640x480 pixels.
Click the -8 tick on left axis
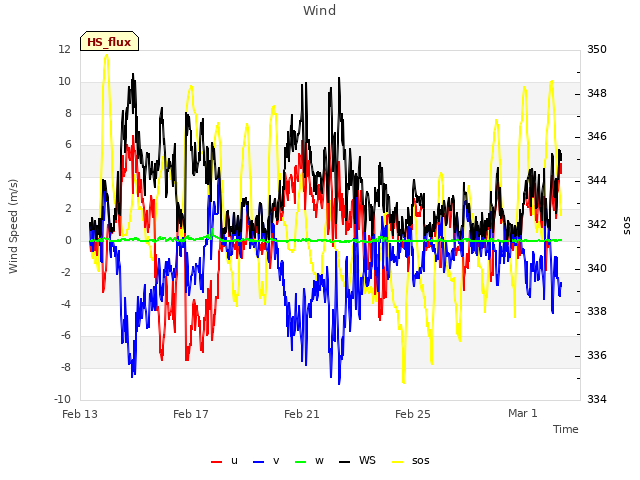(66, 367)
